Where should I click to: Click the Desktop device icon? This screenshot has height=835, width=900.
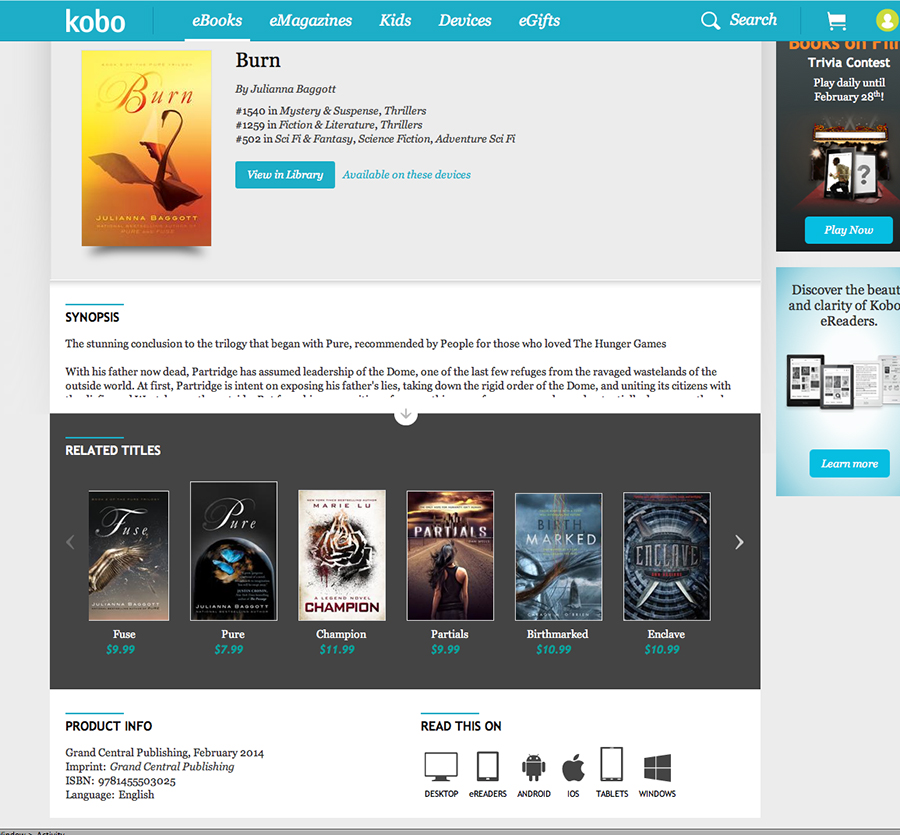441,767
